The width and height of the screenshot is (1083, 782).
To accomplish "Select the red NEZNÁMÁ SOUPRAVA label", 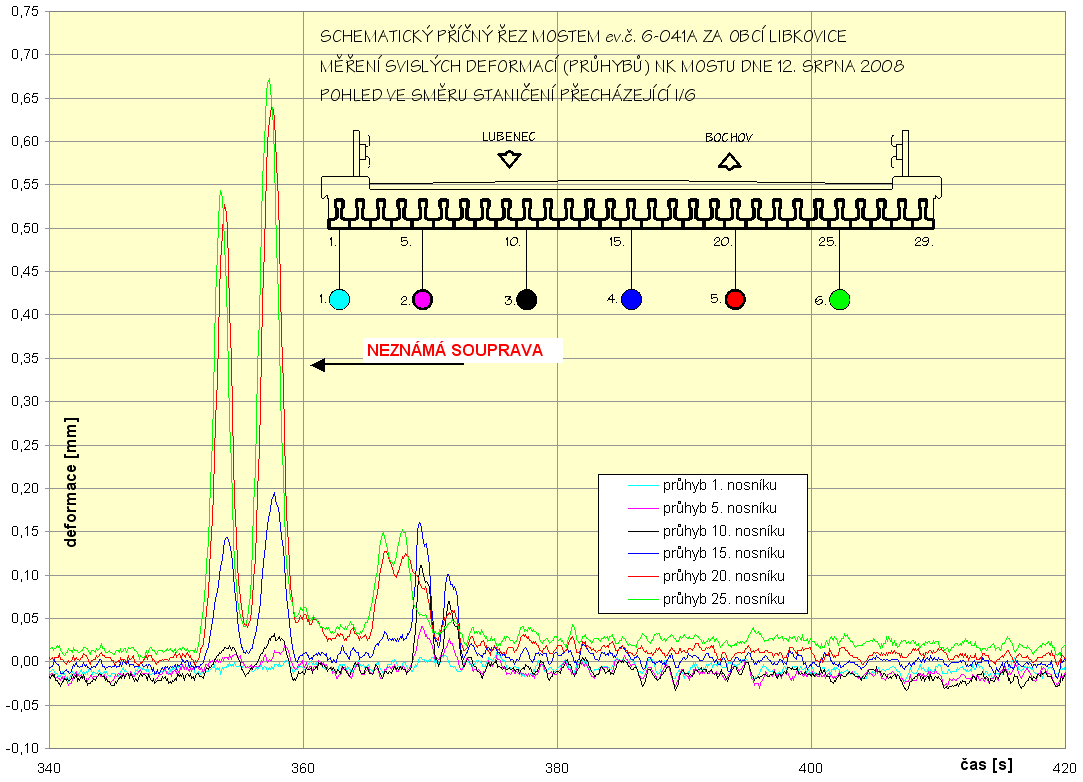I will [x=455, y=351].
